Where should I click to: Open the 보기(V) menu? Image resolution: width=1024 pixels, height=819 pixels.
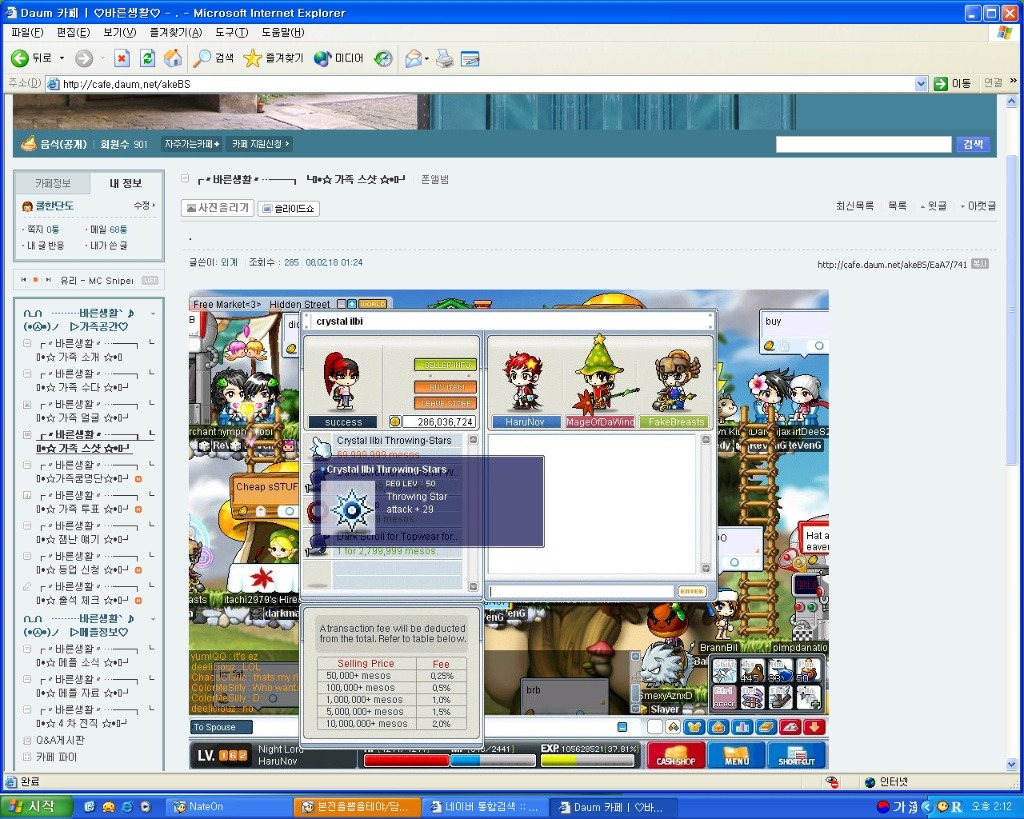[120, 32]
